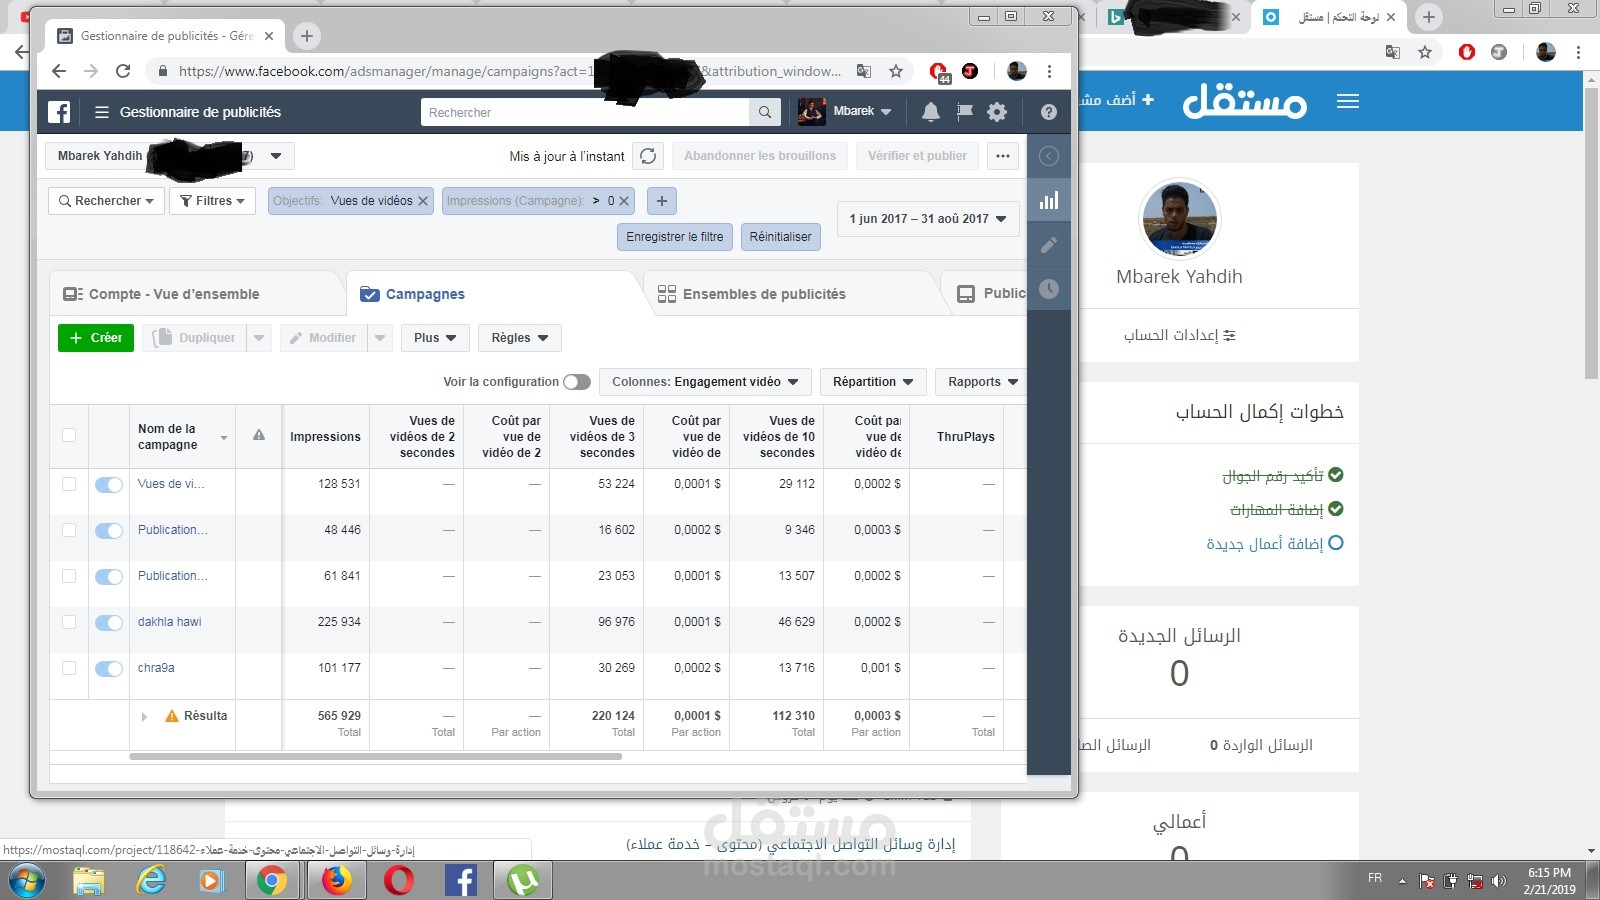Click the Mostaql logo in the background window

pos(1245,101)
